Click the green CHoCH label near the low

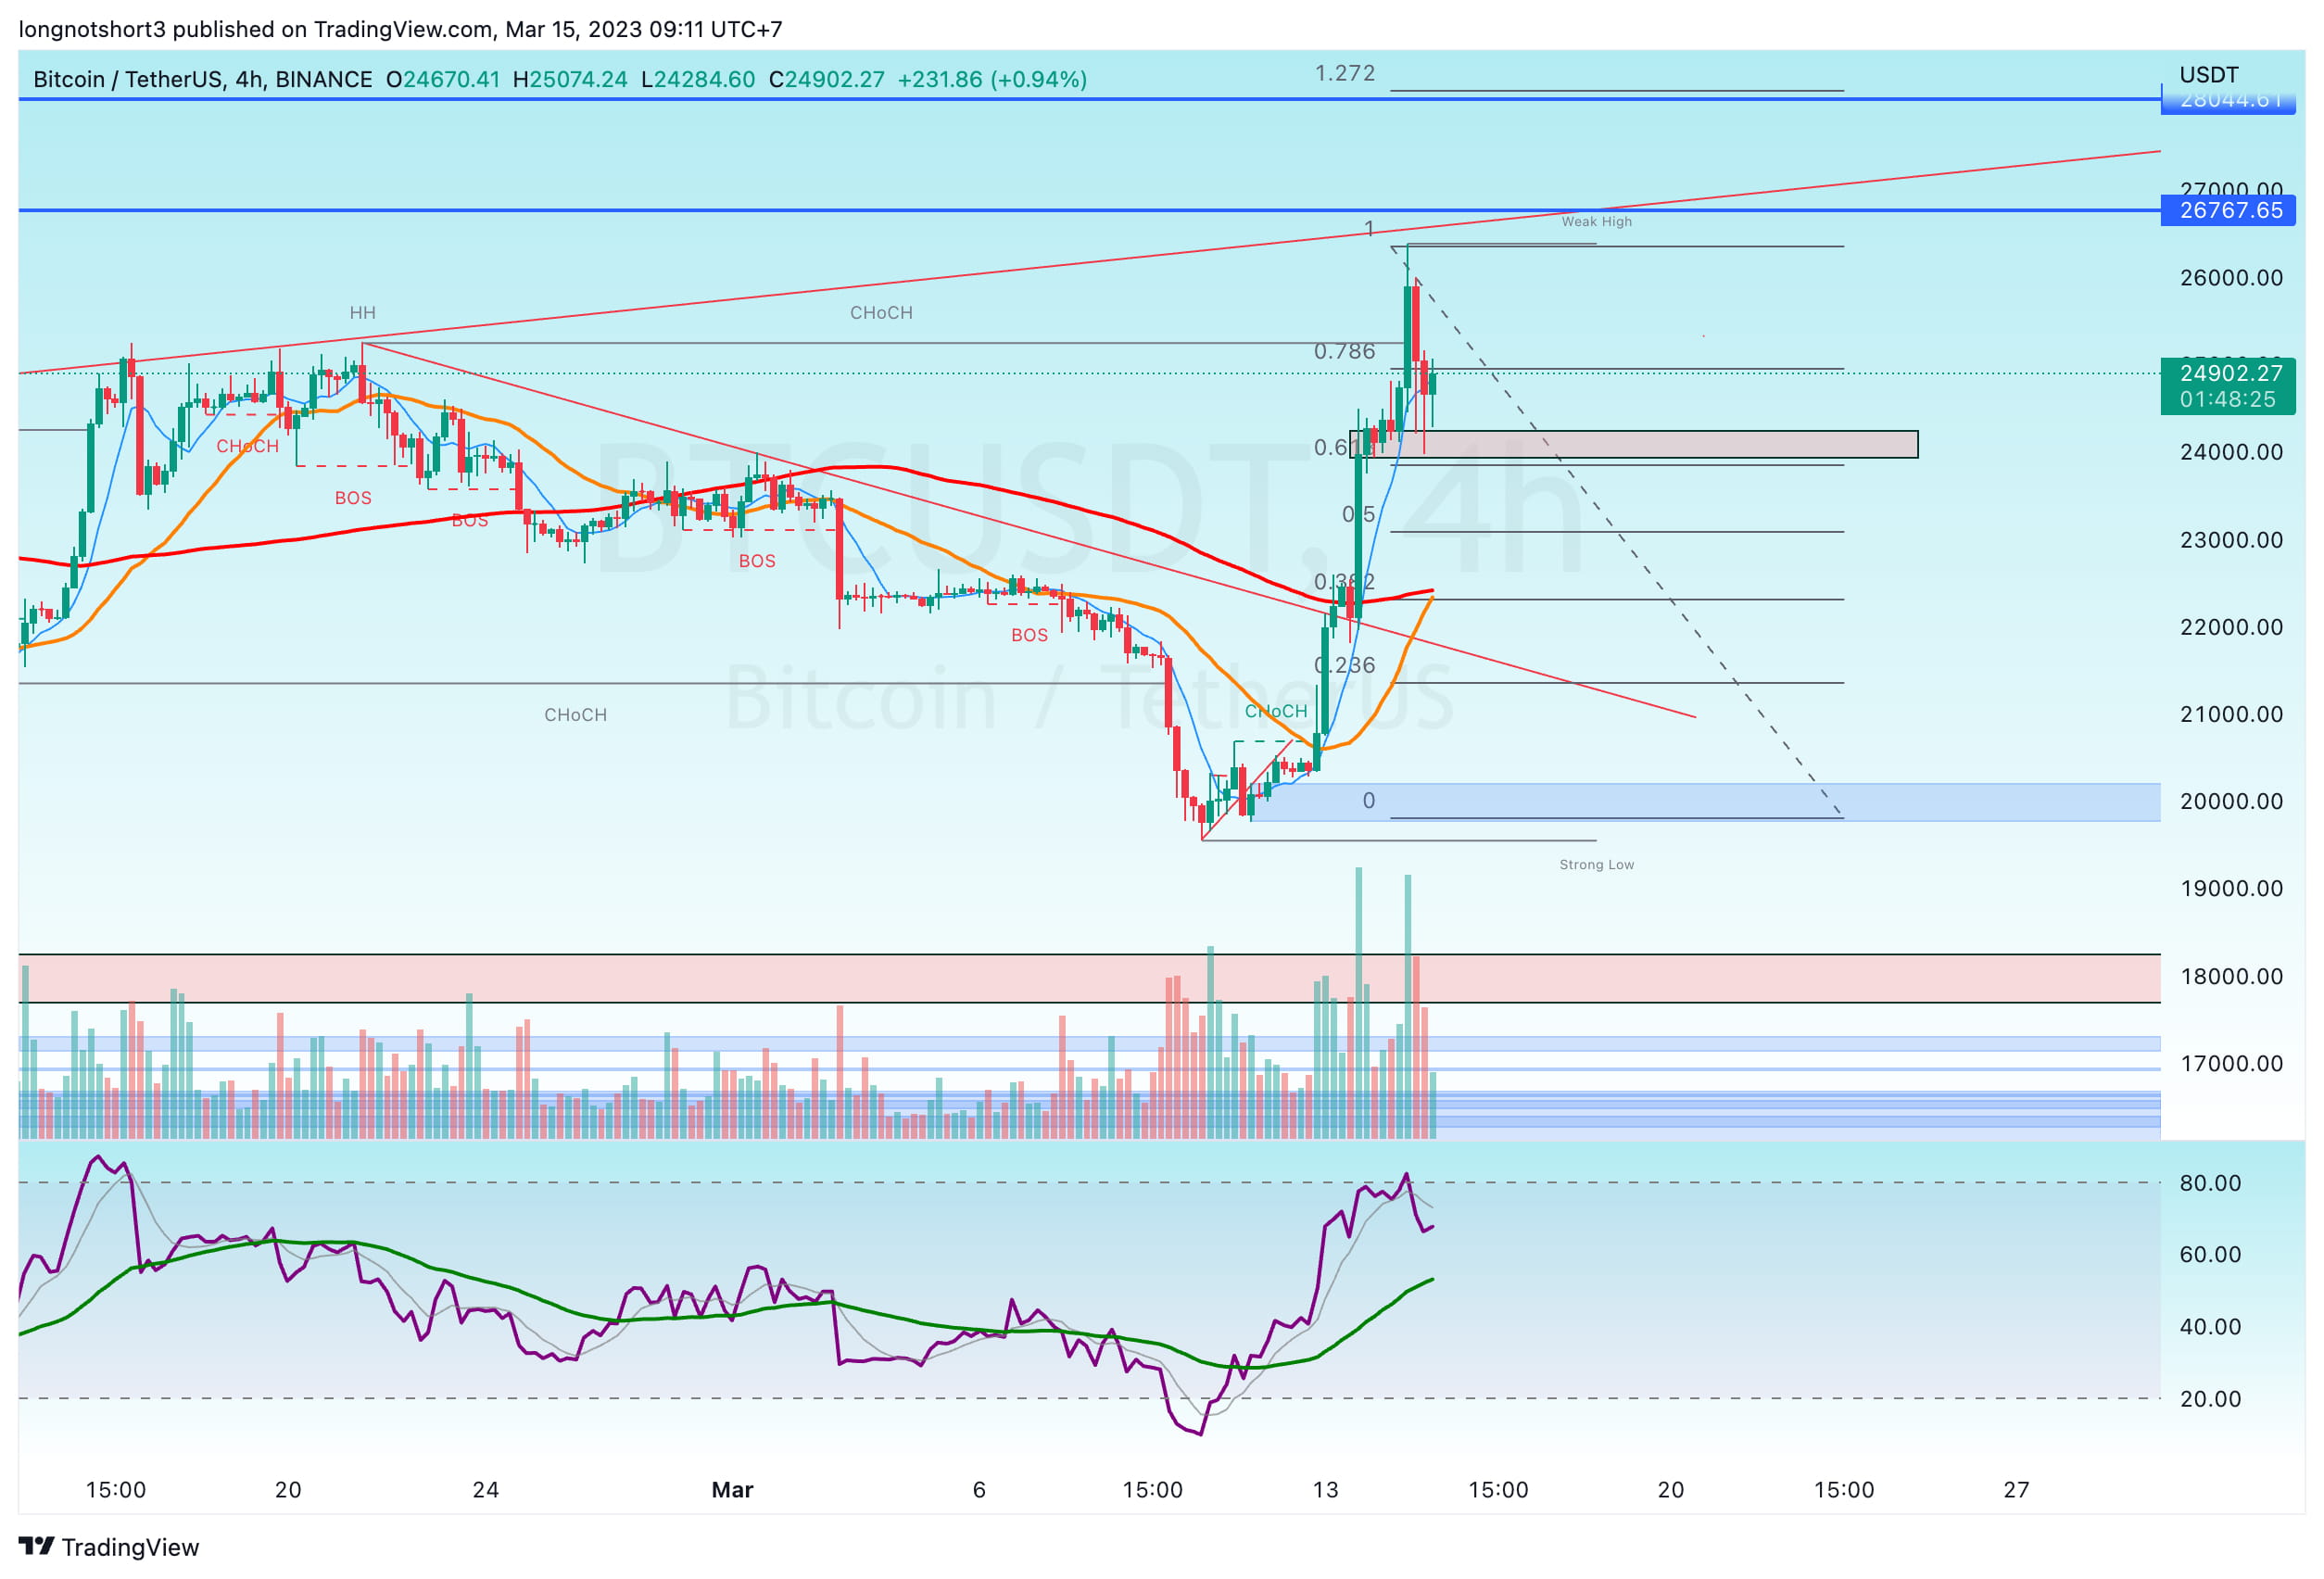1275,711
